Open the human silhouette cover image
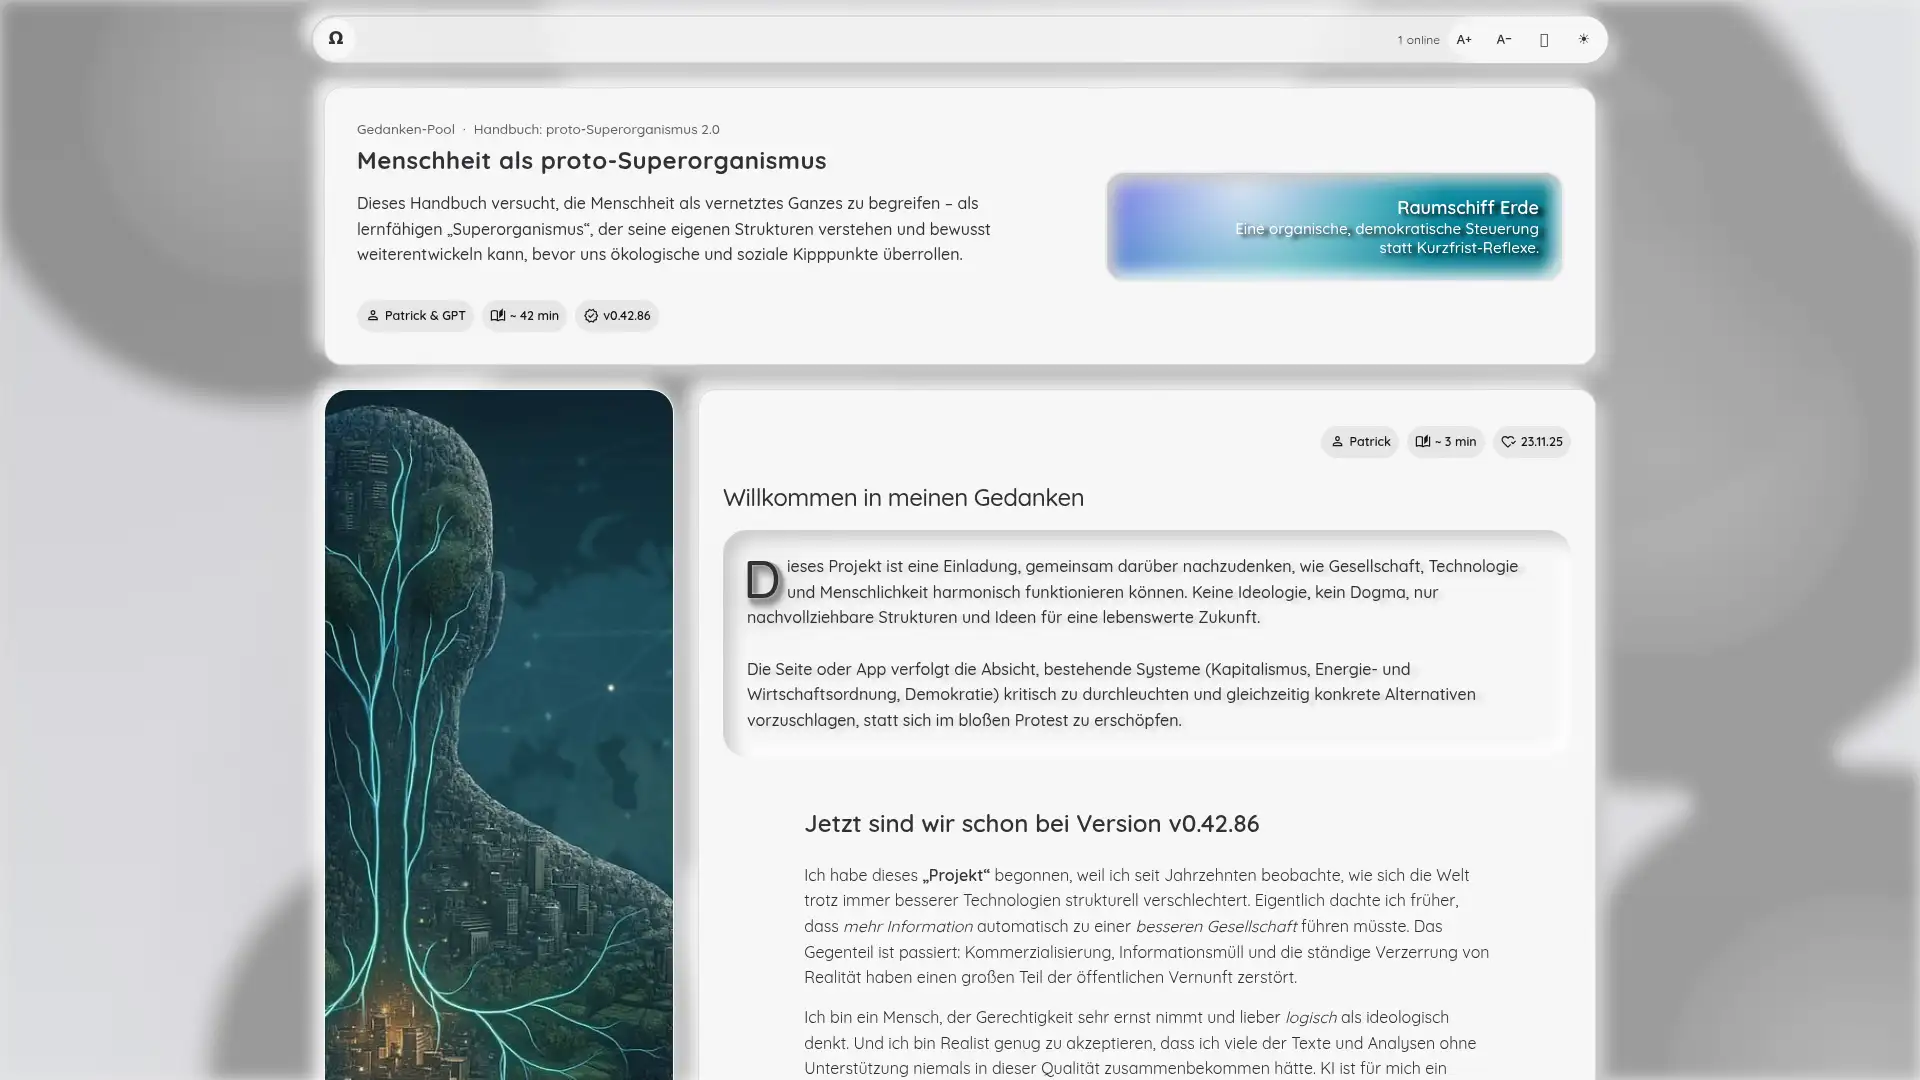The width and height of the screenshot is (1920, 1080). click(x=498, y=735)
